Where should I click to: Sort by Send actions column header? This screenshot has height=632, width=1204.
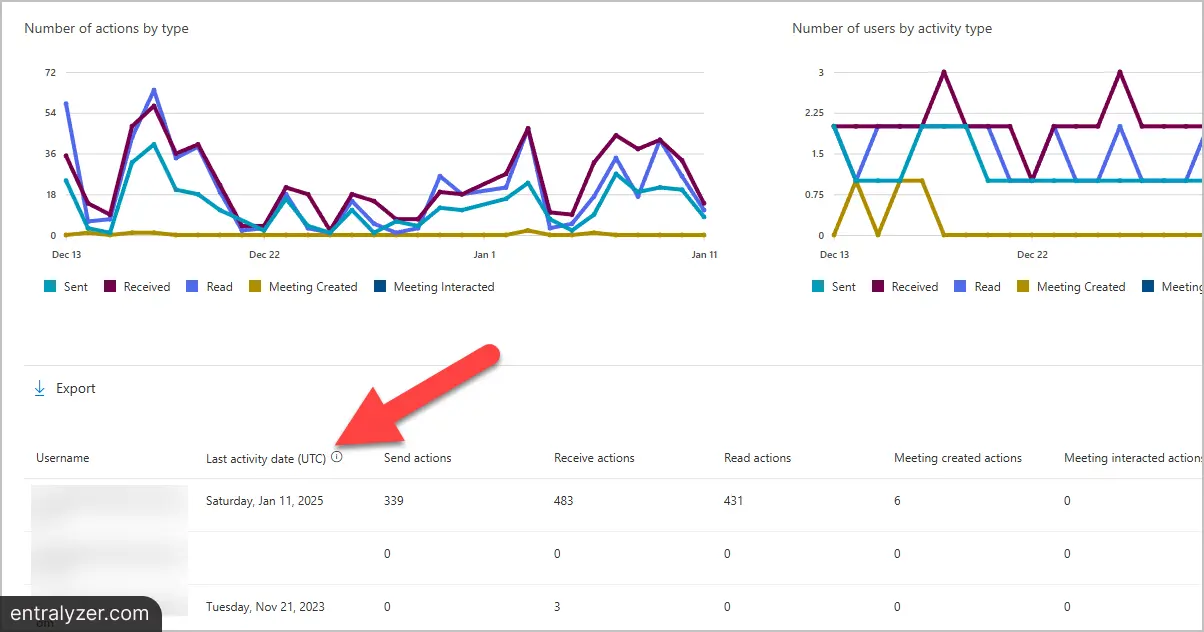click(x=418, y=458)
